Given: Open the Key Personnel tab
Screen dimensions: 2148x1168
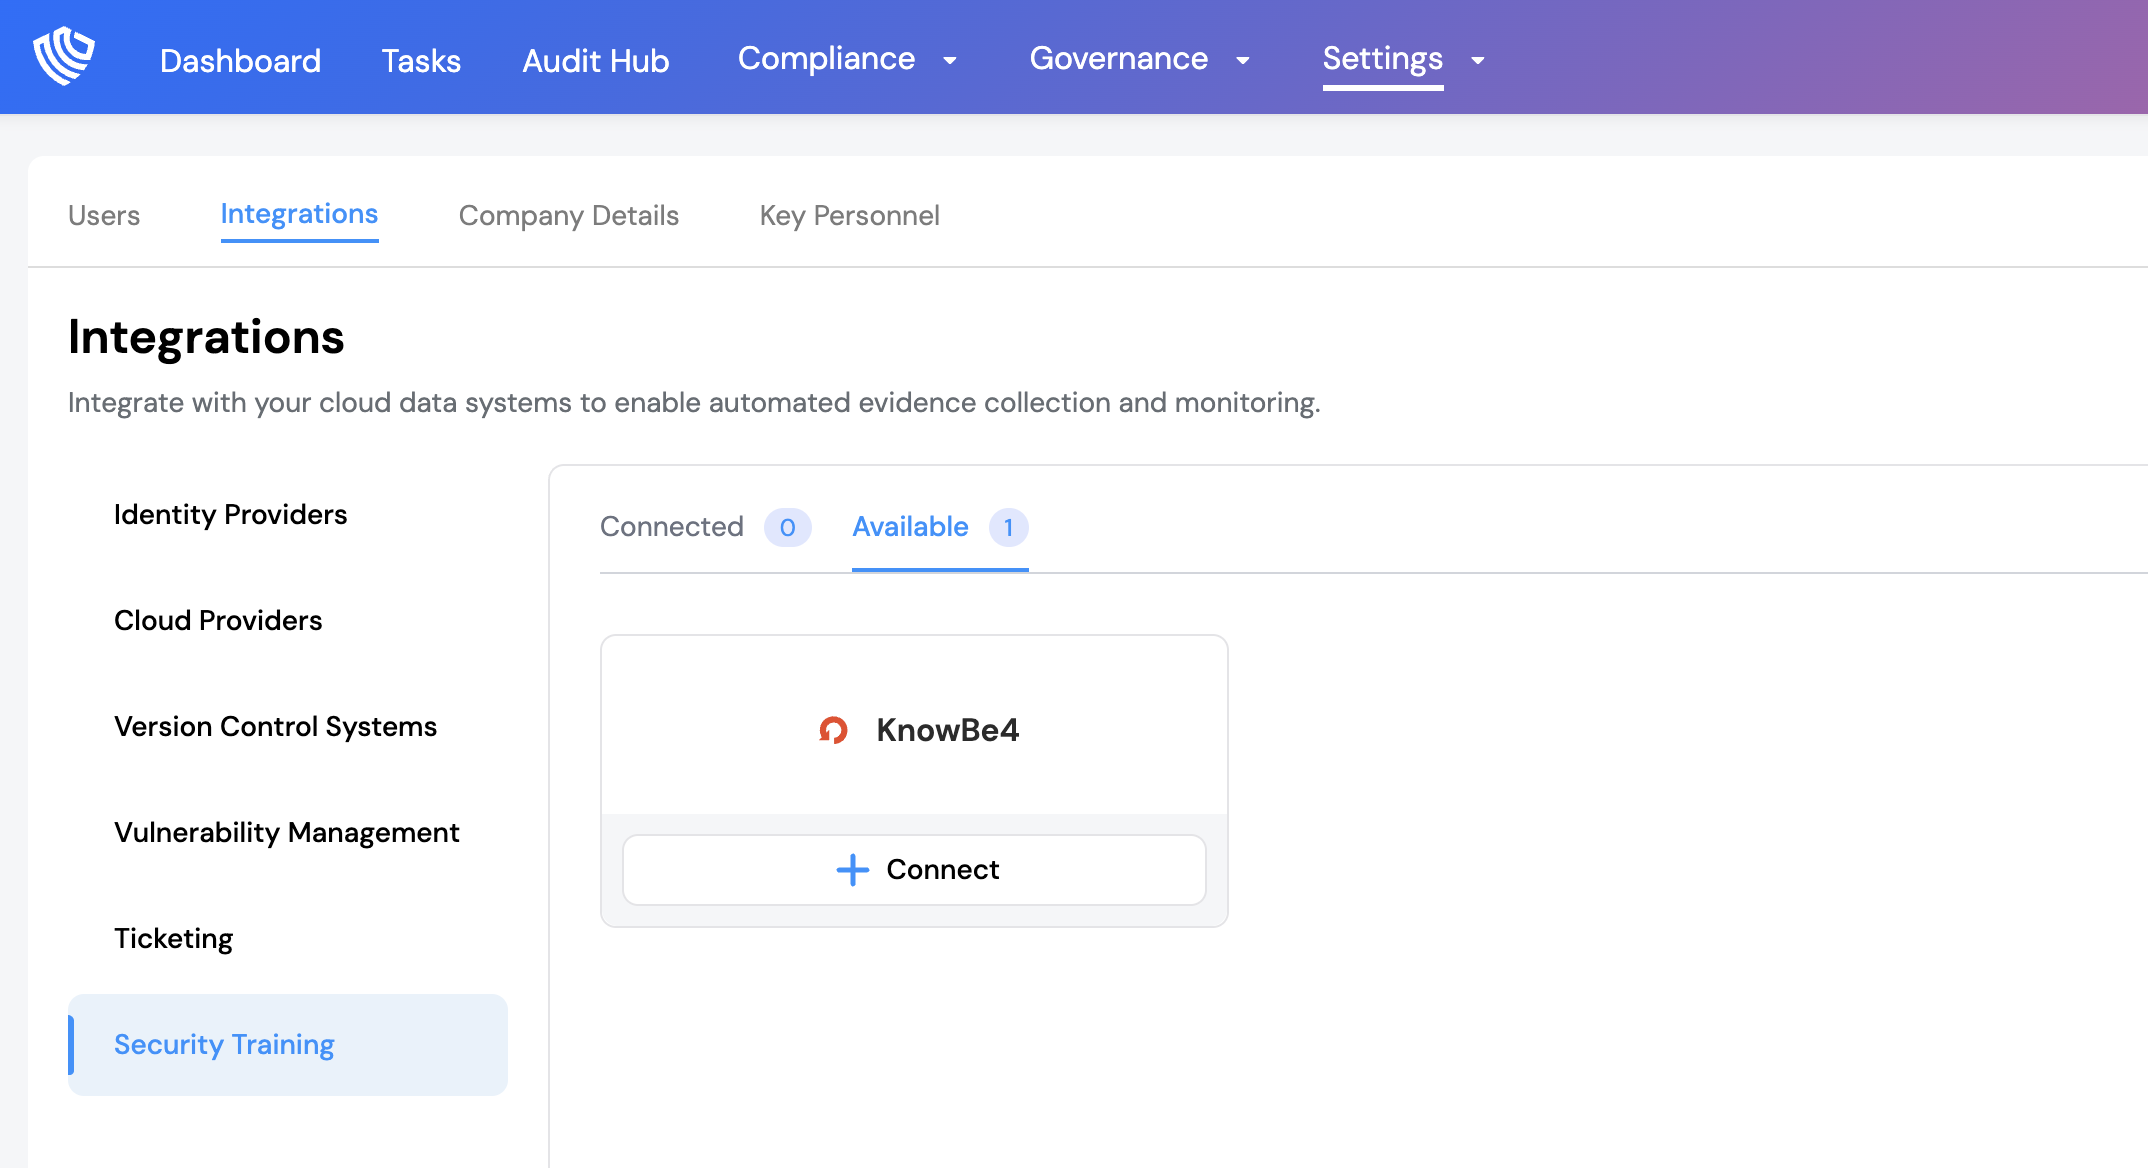Looking at the screenshot, I should point(850,215).
